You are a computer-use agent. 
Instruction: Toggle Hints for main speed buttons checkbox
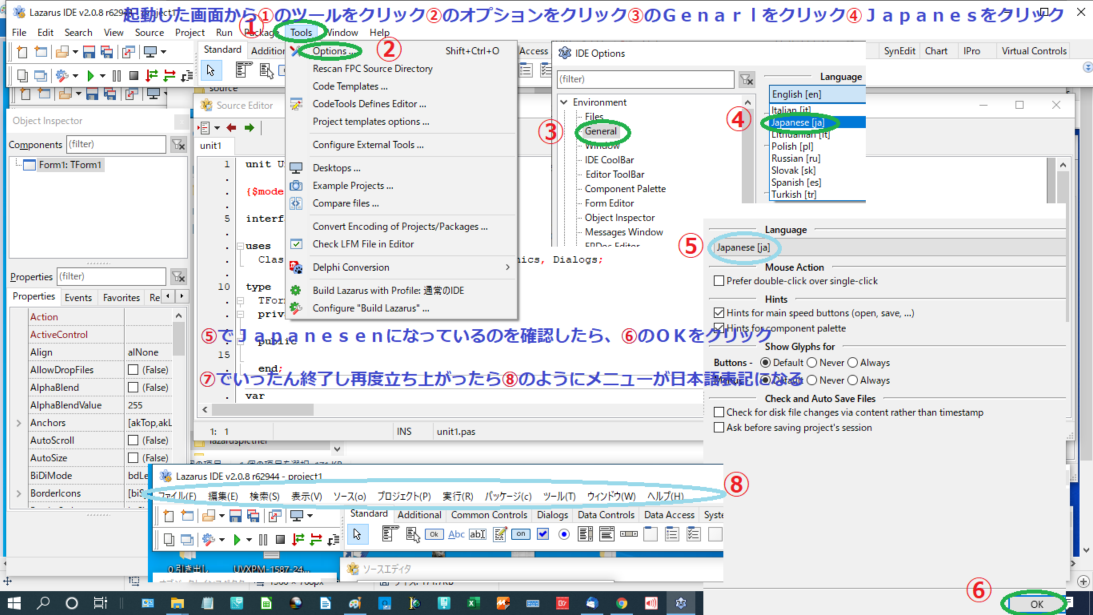click(719, 313)
